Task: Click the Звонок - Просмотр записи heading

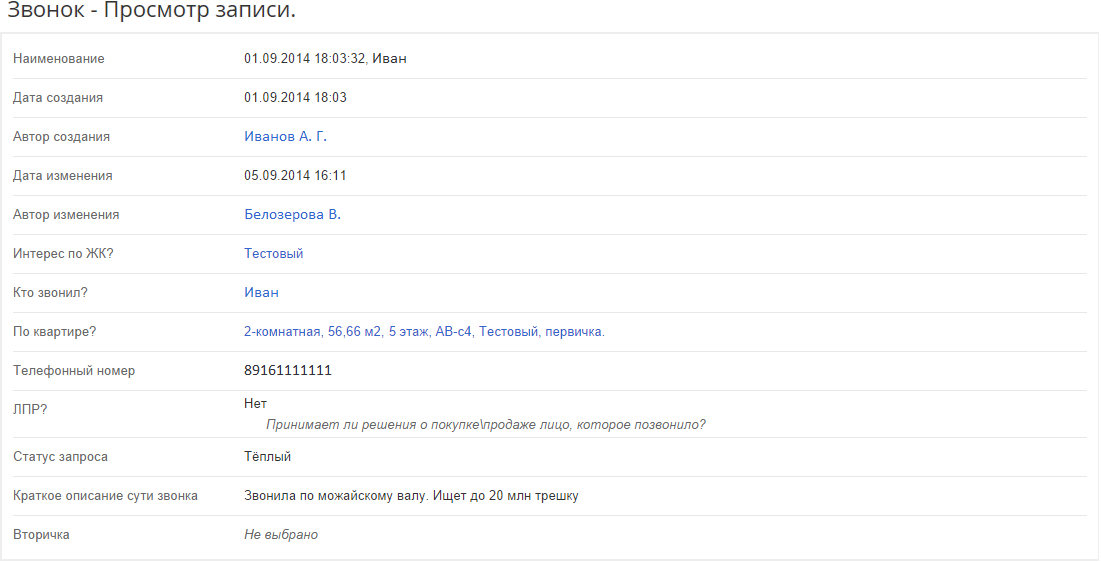Action: 151,11
